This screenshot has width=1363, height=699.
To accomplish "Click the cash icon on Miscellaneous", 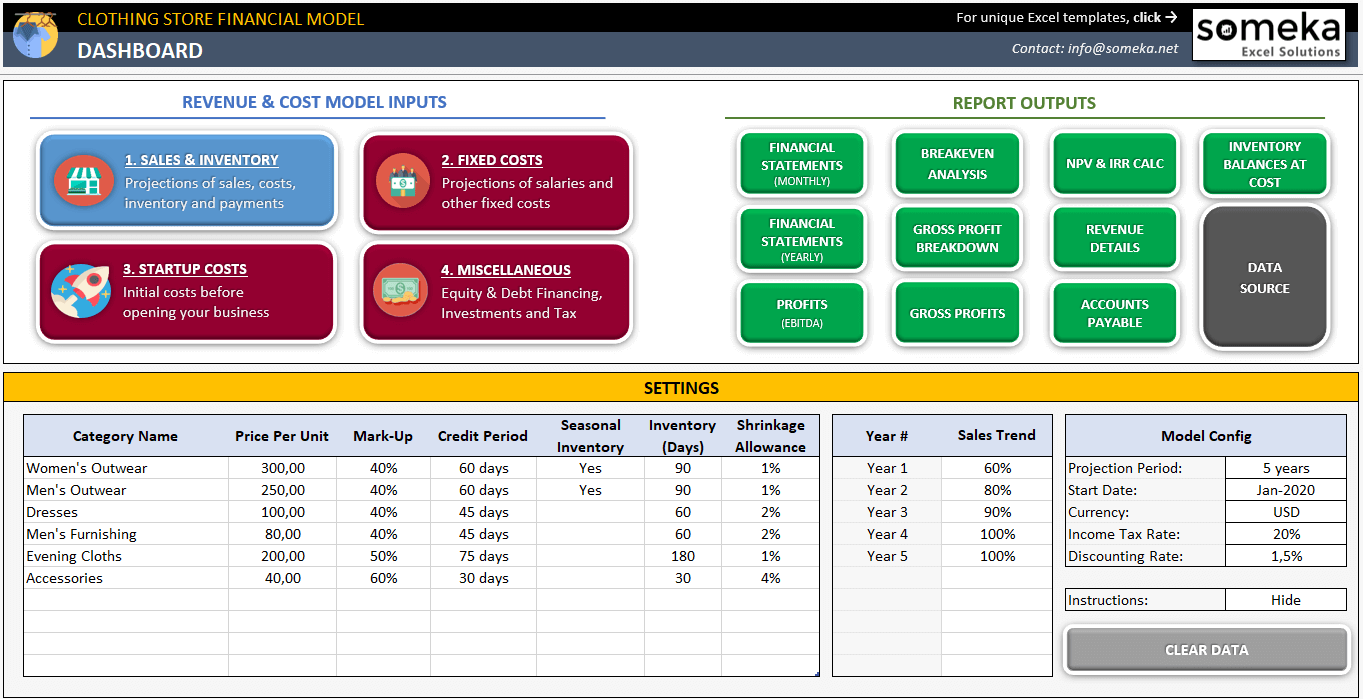I will click(401, 292).
